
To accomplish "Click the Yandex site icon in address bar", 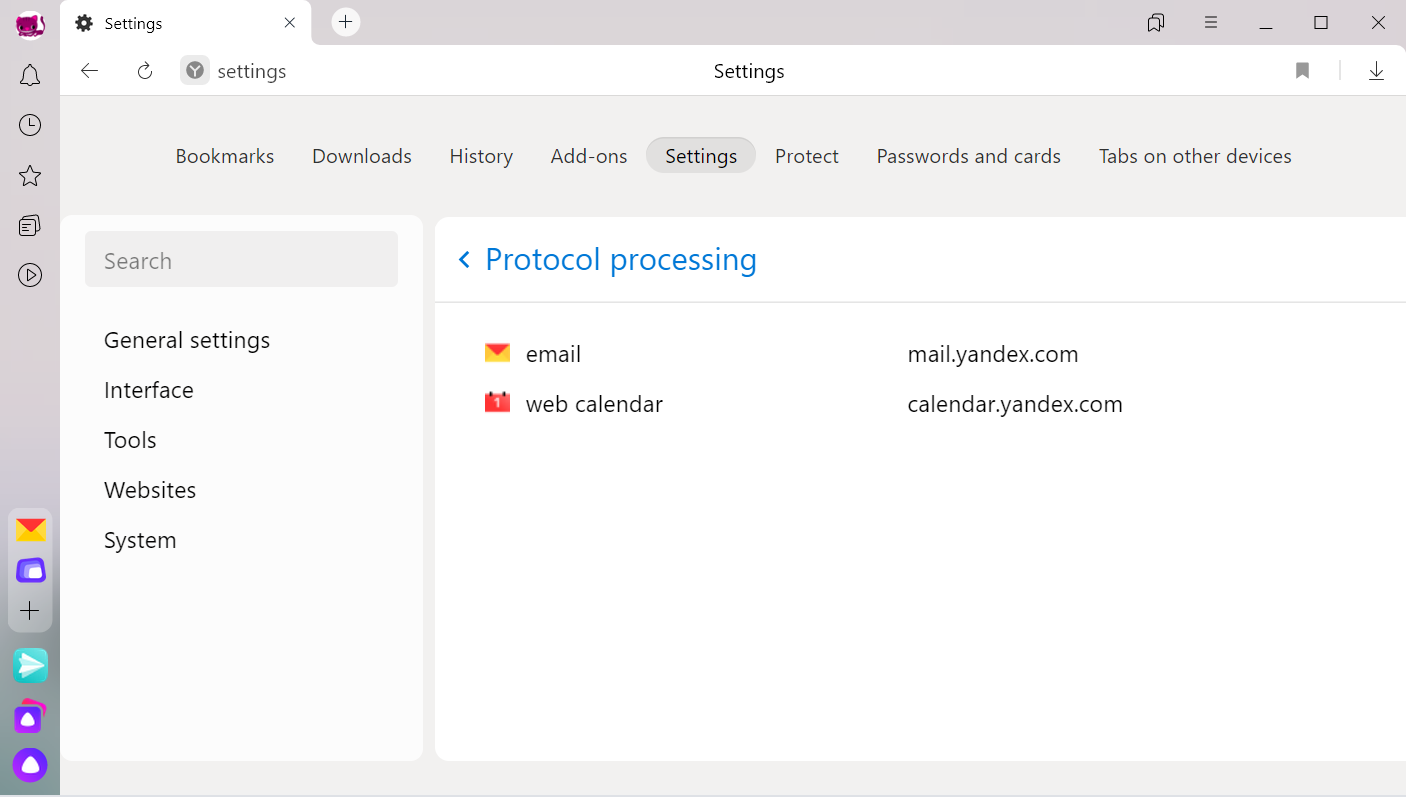I will coord(195,70).
